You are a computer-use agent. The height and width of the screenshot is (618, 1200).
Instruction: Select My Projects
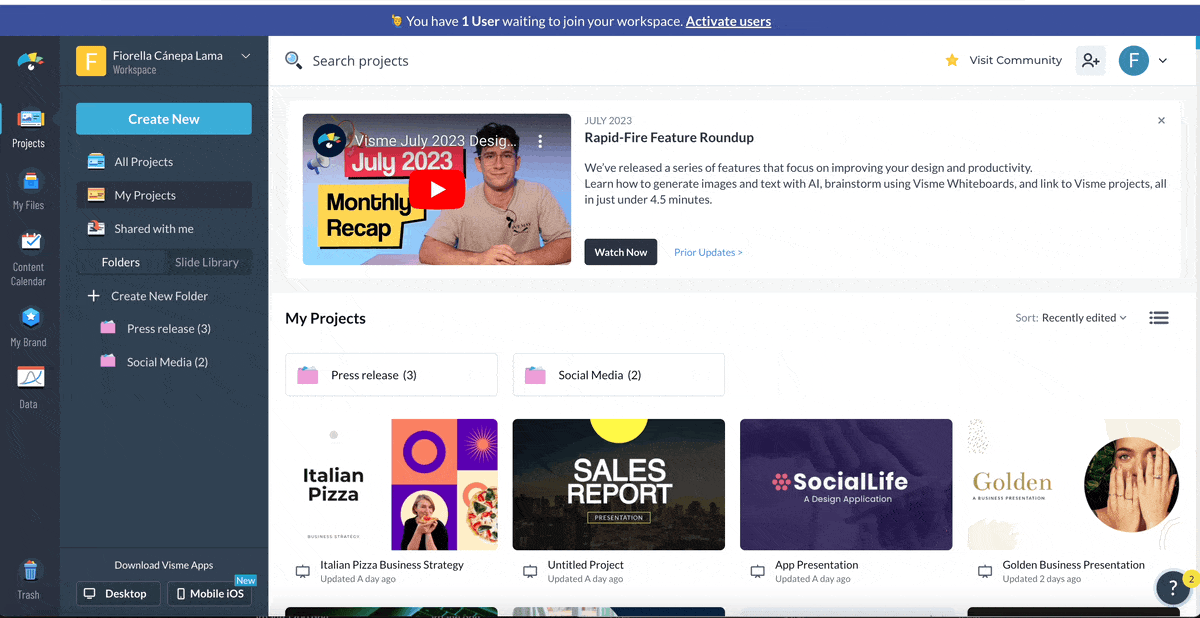tap(164, 195)
